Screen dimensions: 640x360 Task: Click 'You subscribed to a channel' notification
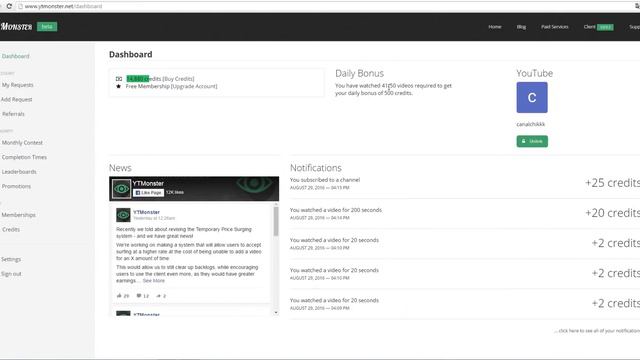pos(325,180)
